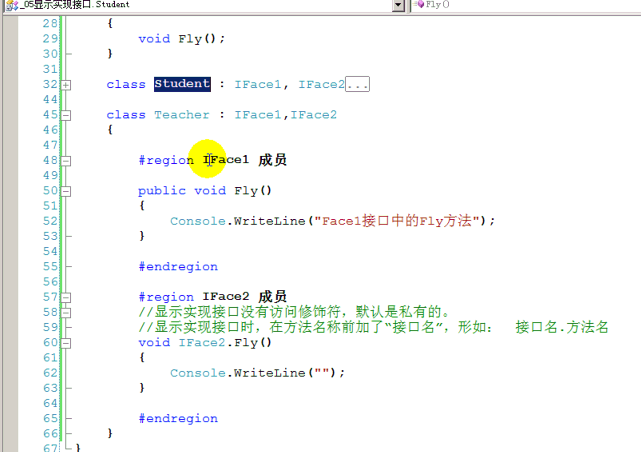
Task: Click the comment '接口名.方法名' on line 59
Action: (562, 327)
